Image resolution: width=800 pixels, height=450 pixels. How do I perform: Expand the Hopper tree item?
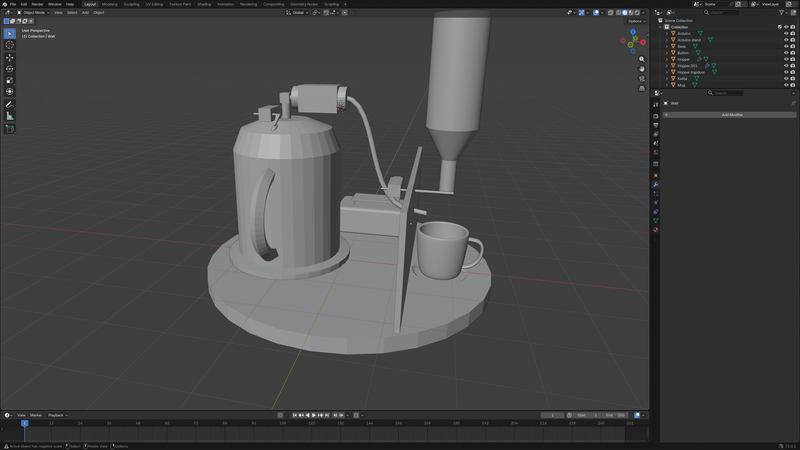(667, 59)
